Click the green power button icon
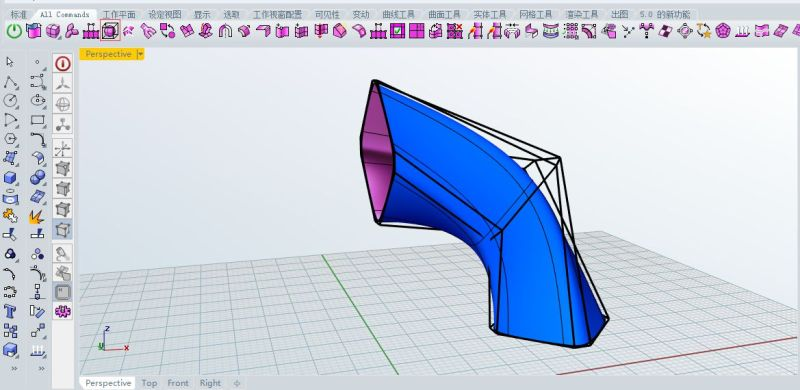Screen dimensions: 800x390 coord(14,31)
